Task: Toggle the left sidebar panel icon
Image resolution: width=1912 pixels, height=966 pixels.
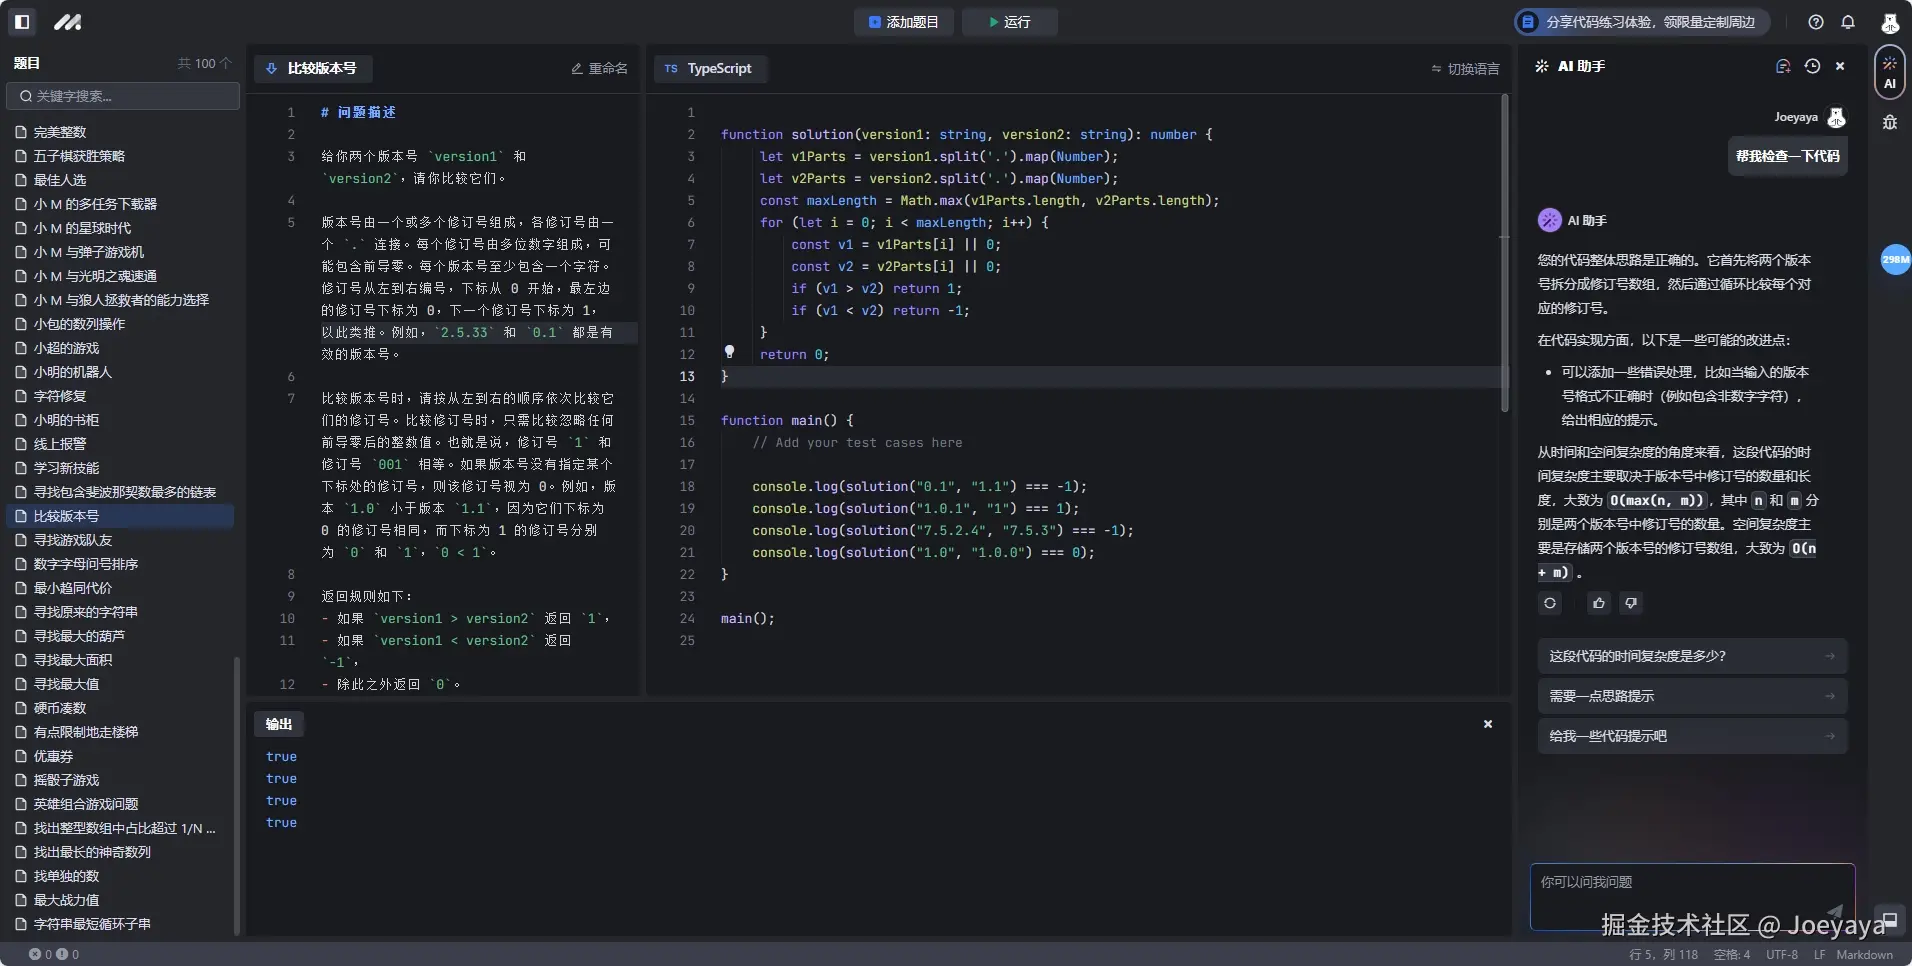Action: (22, 21)
